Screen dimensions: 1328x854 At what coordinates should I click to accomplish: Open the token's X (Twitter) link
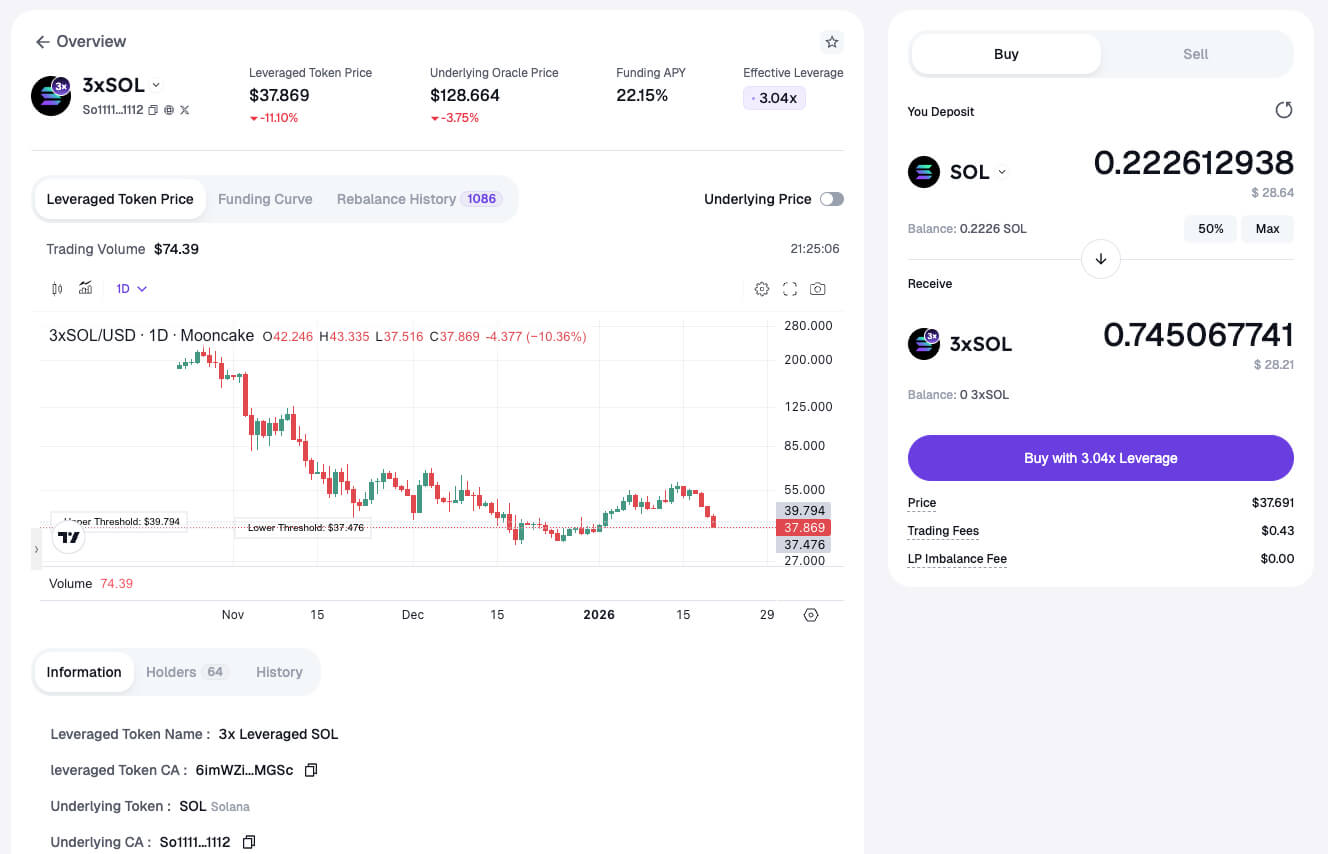pos(184,110)
